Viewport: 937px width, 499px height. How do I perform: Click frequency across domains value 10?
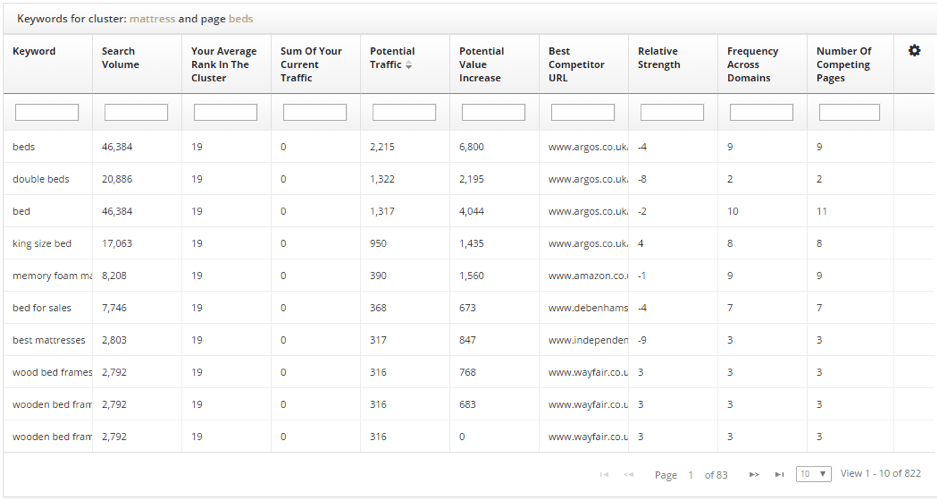[x=733, y=212]
